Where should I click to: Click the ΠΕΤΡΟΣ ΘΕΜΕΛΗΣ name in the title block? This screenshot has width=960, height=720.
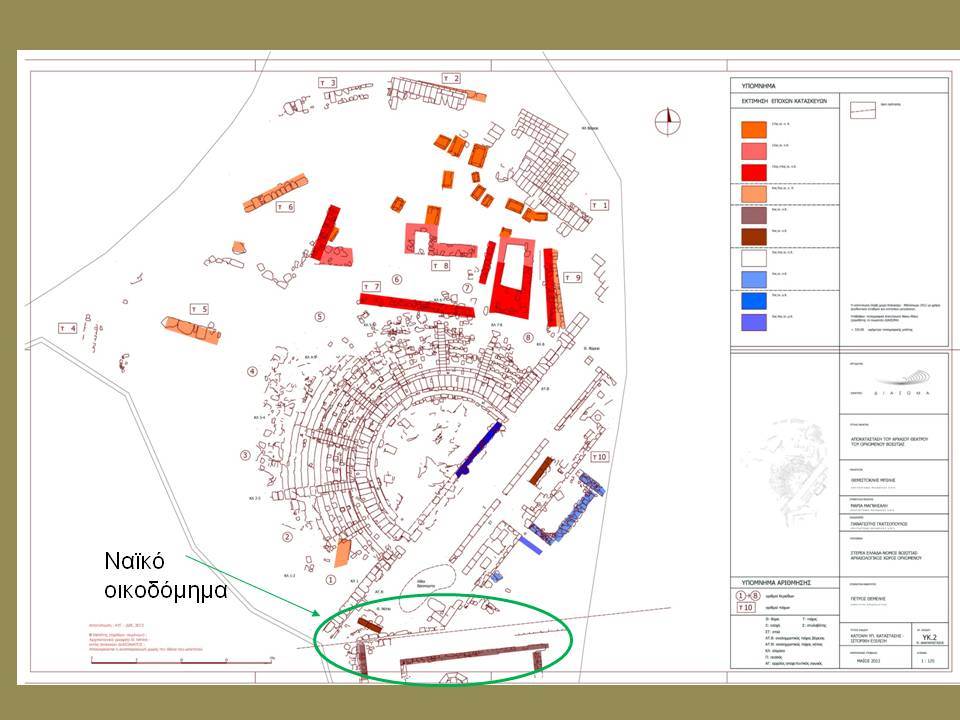(x=868, y=598)
